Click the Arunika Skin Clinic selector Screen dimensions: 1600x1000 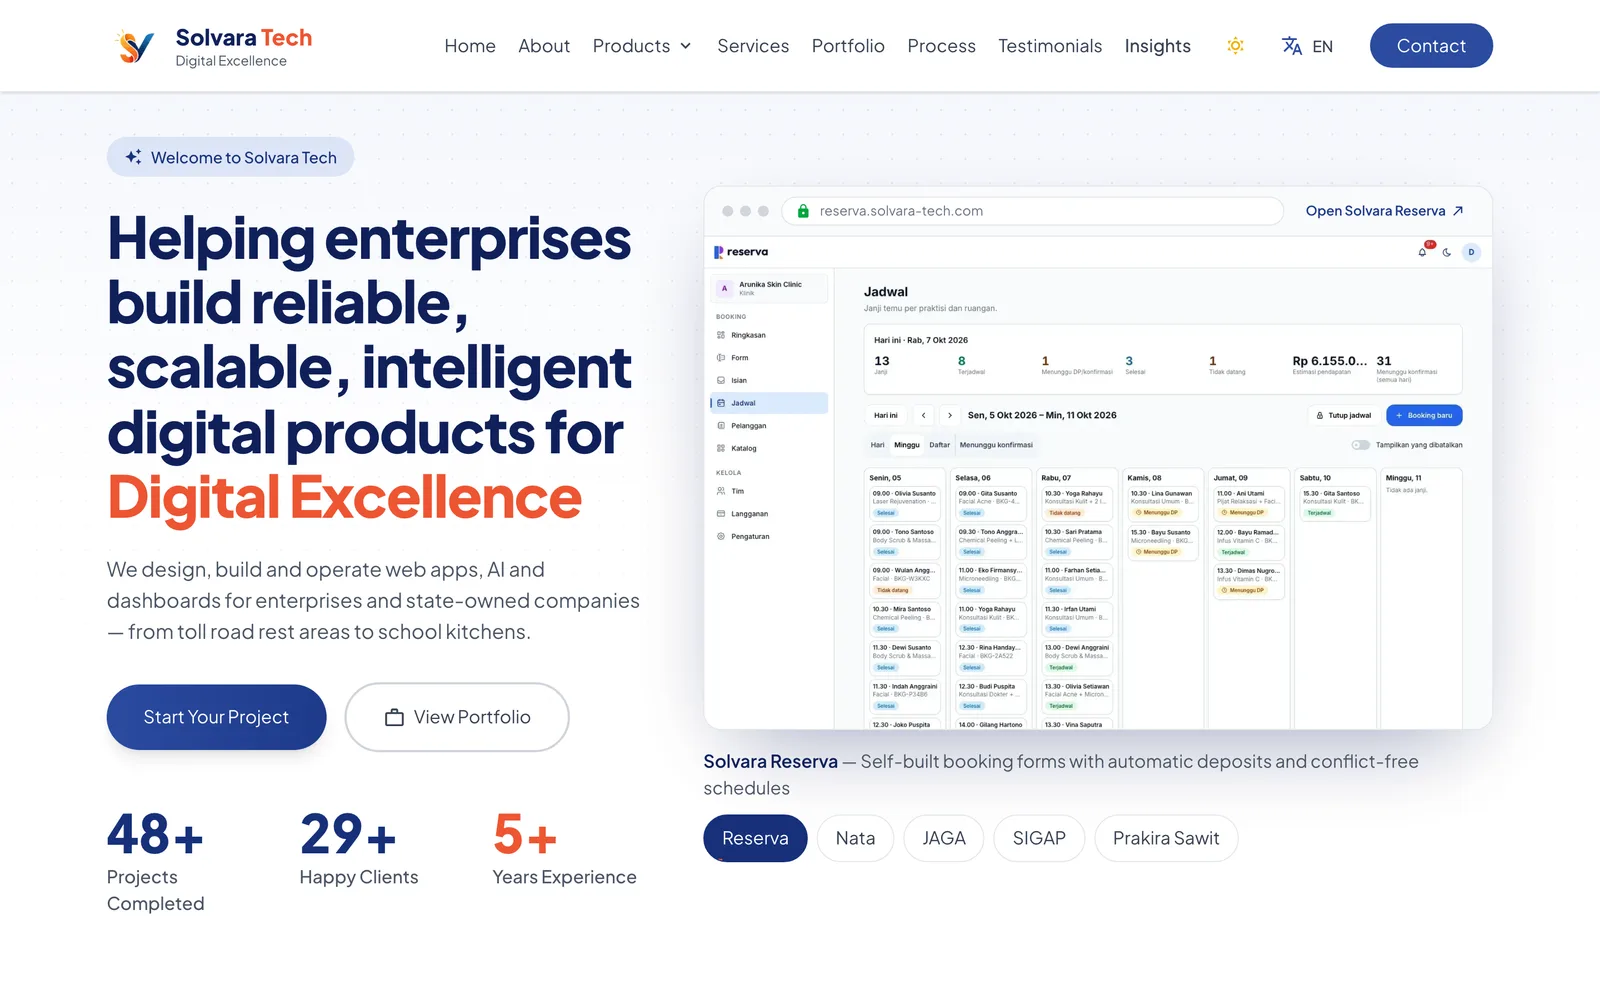[x=769, y=288]
